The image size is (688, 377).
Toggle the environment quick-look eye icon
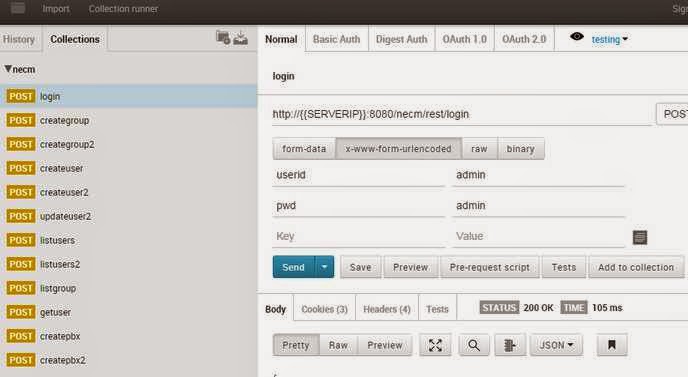point(577,37)
